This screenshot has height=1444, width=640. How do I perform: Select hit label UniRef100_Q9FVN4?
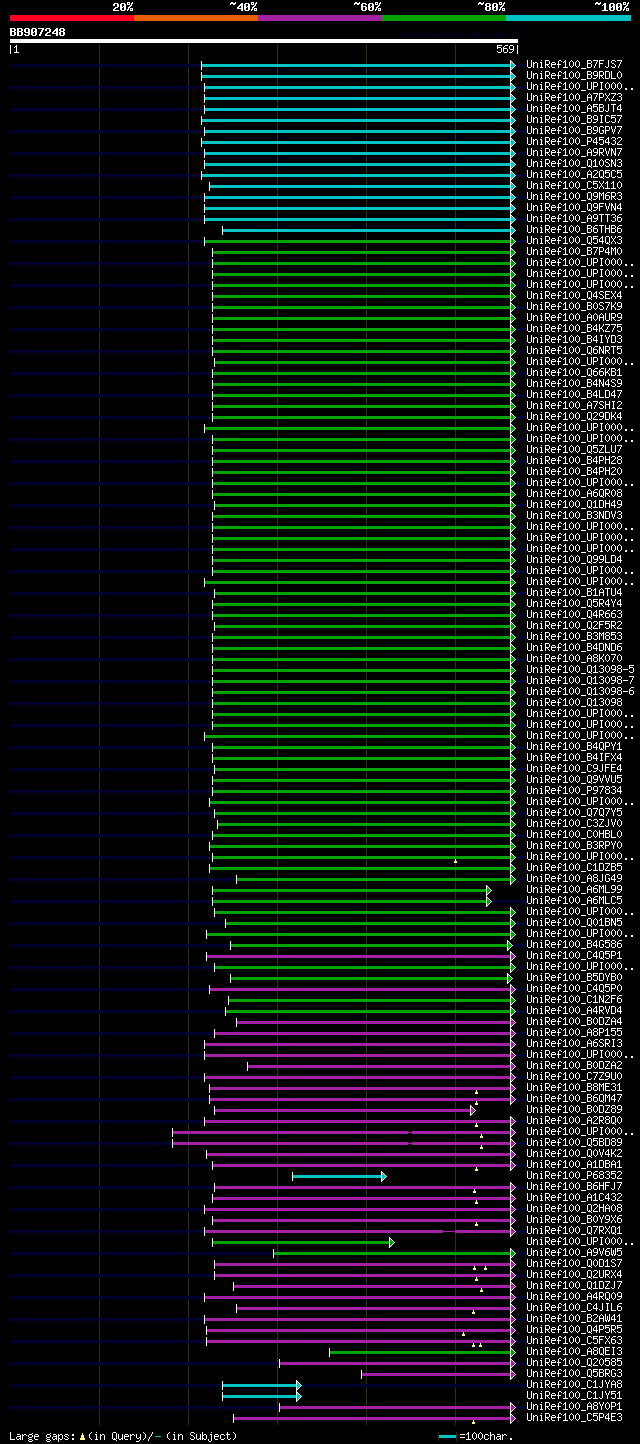coord(574,207)
